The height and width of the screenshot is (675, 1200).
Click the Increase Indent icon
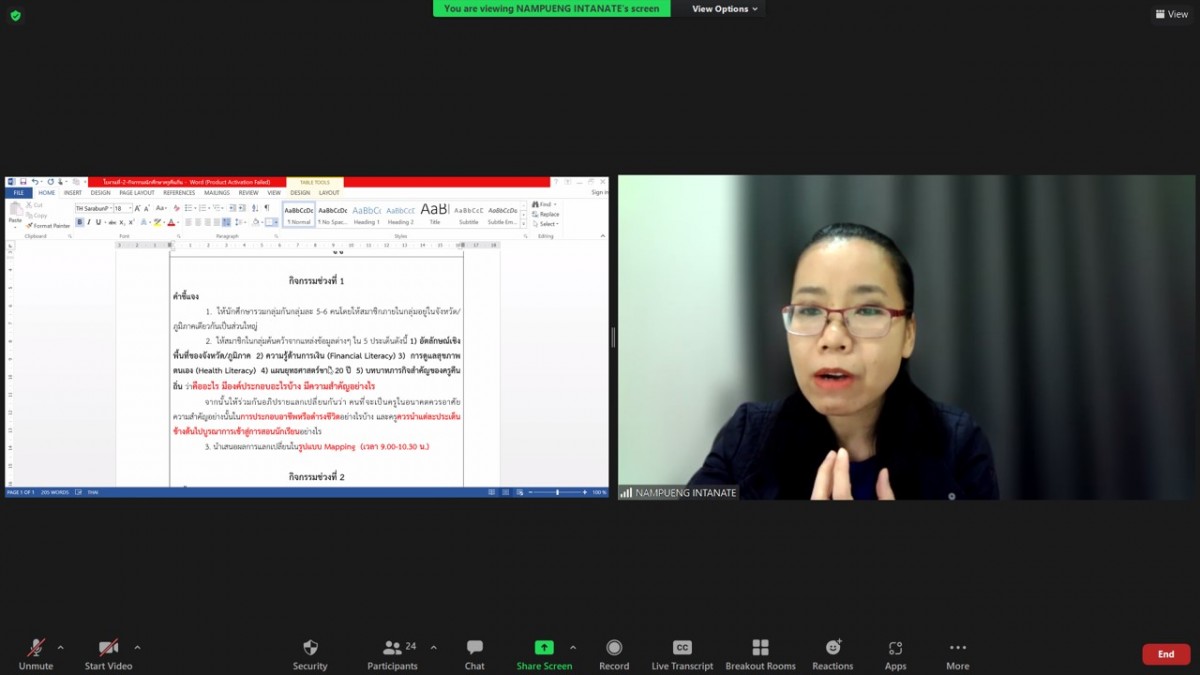point(242,208)
